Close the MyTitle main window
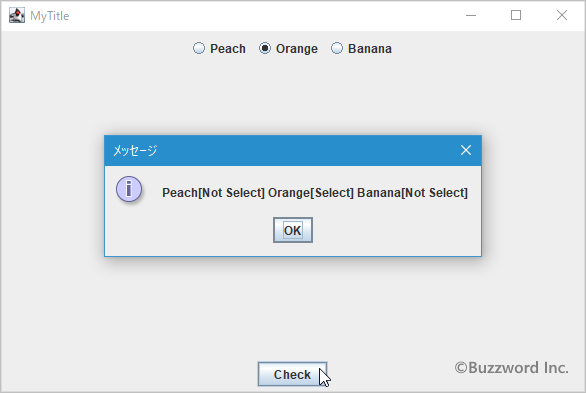Screen dimensions: 586x393 [x=562, y=15]
